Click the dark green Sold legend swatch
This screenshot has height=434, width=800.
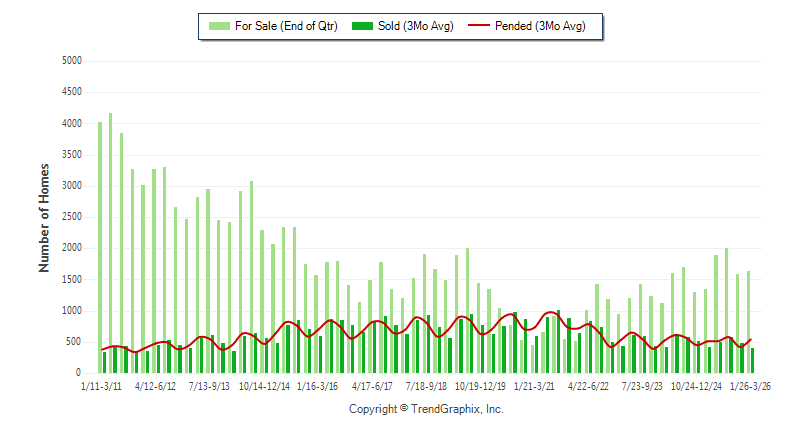pos(364,26)
